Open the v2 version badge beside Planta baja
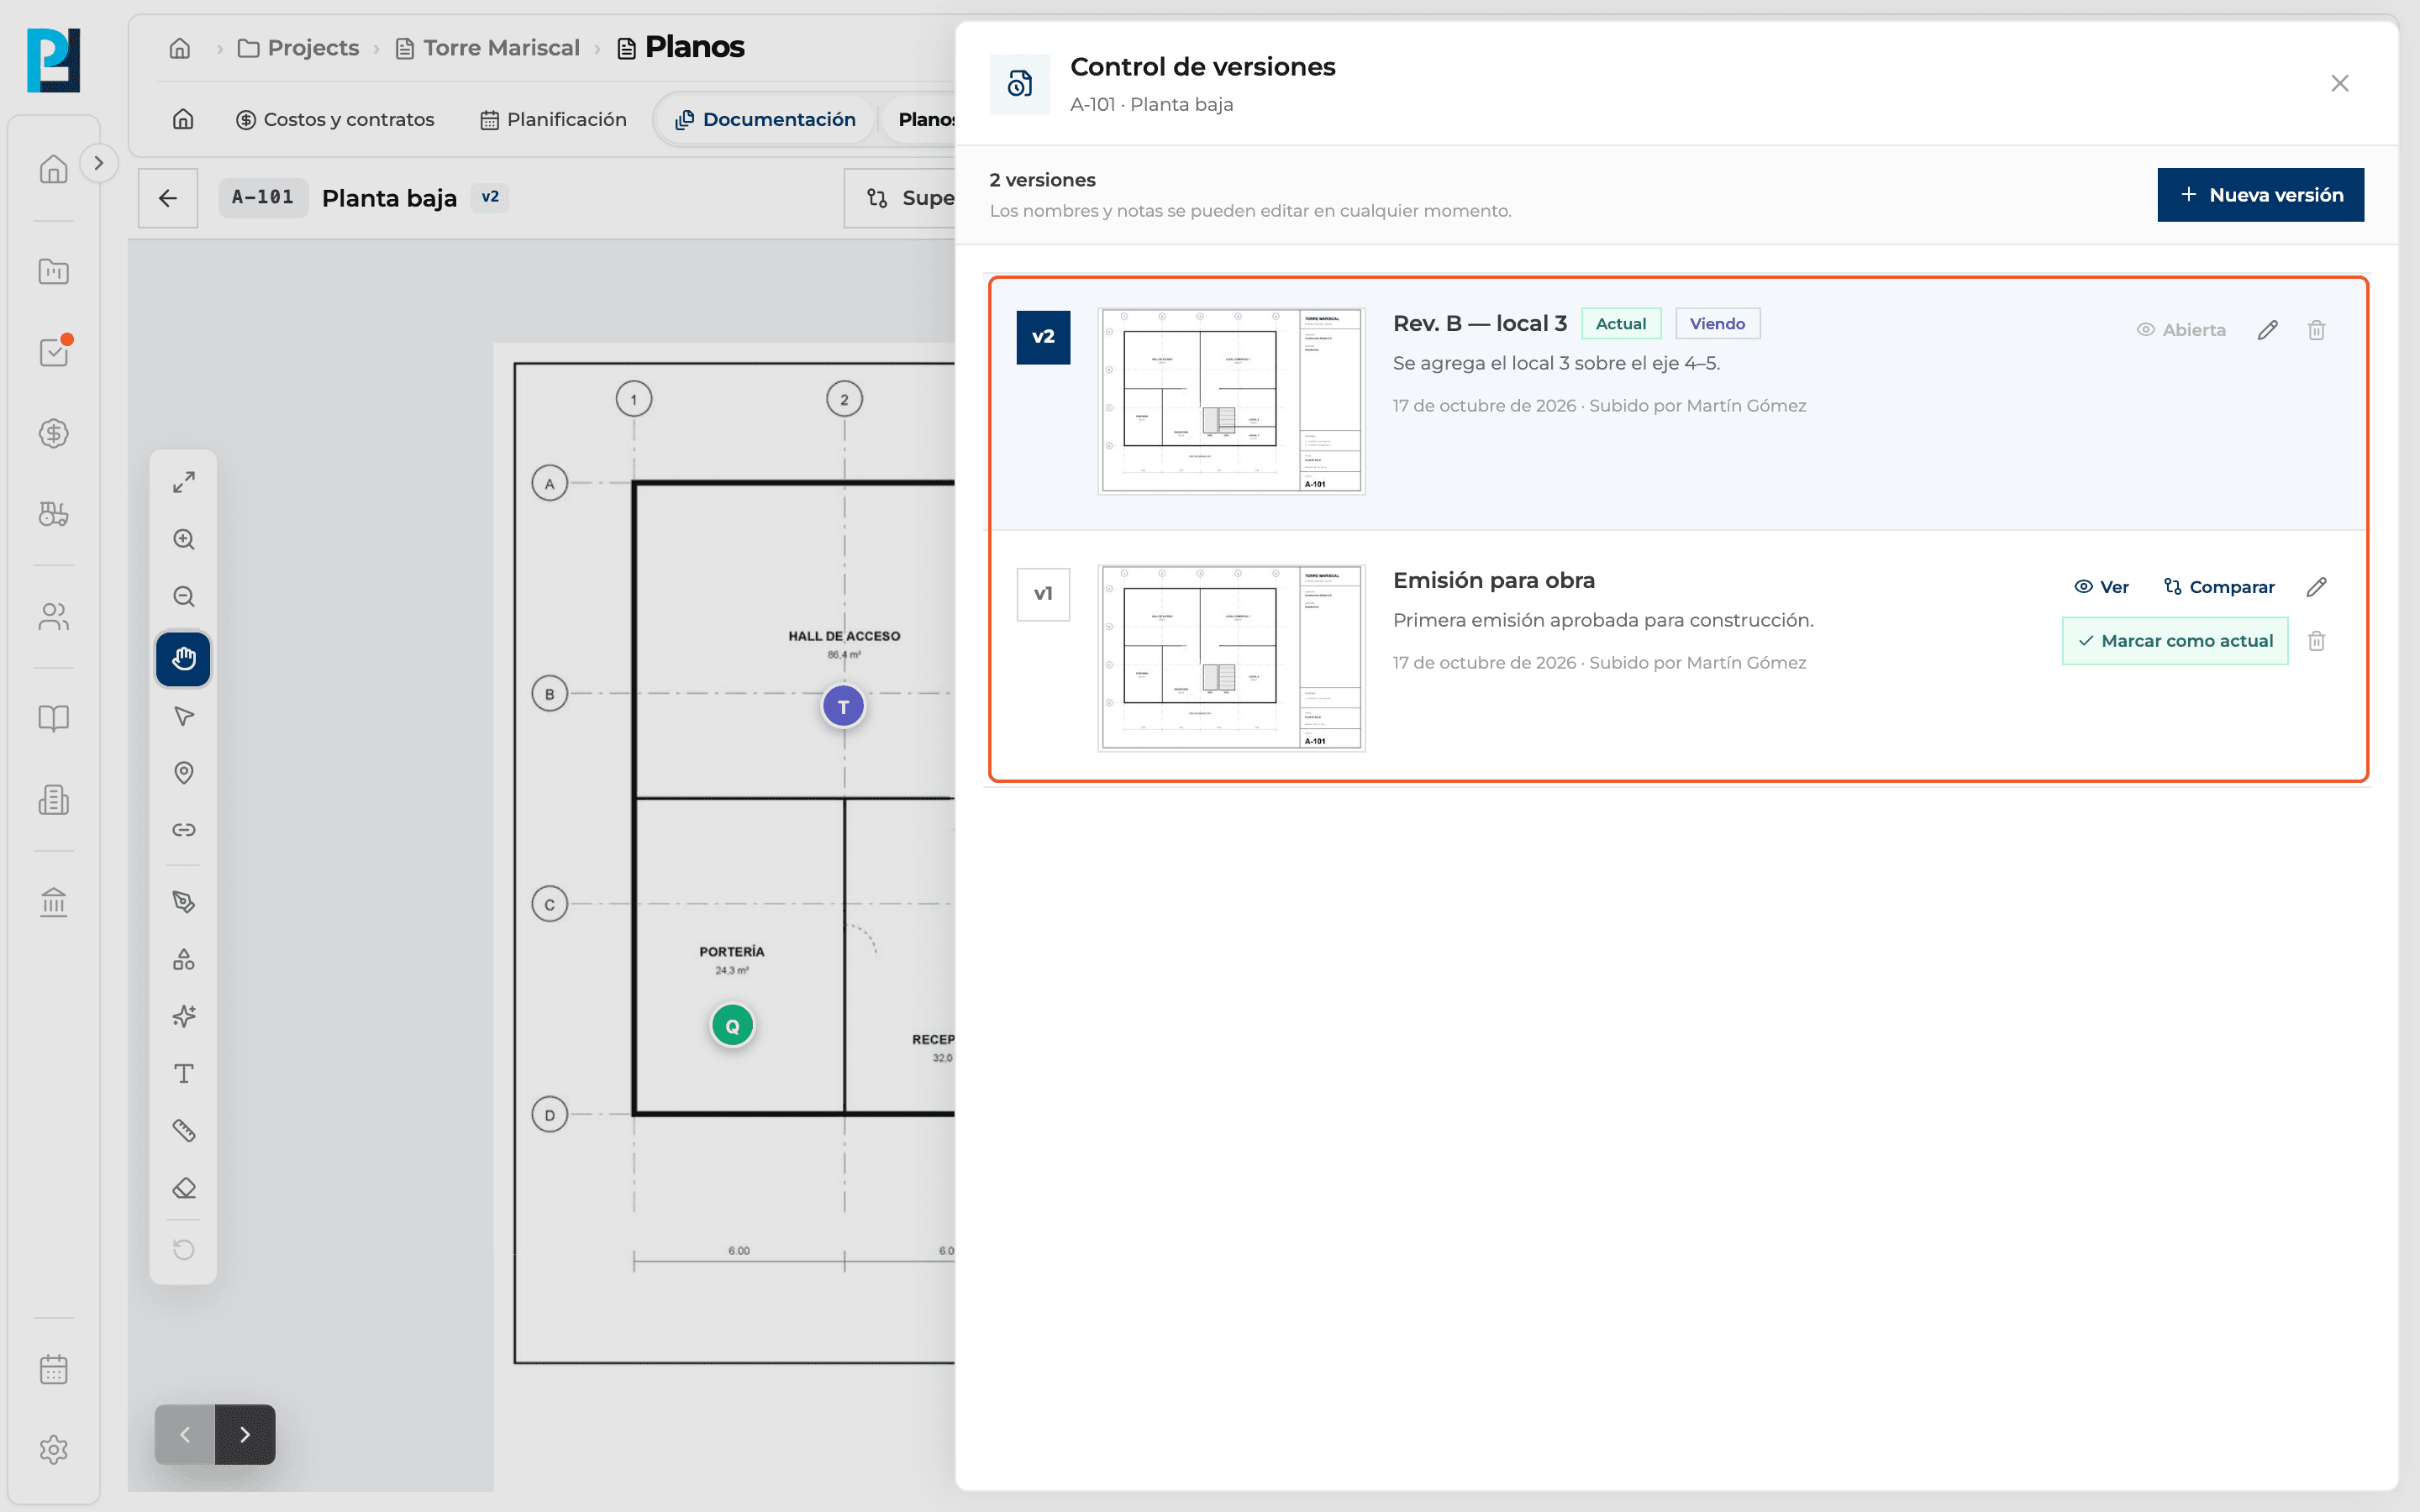Image resolution: width=2420 pixels, height=1512 pixels. click(x=490, y=197)
